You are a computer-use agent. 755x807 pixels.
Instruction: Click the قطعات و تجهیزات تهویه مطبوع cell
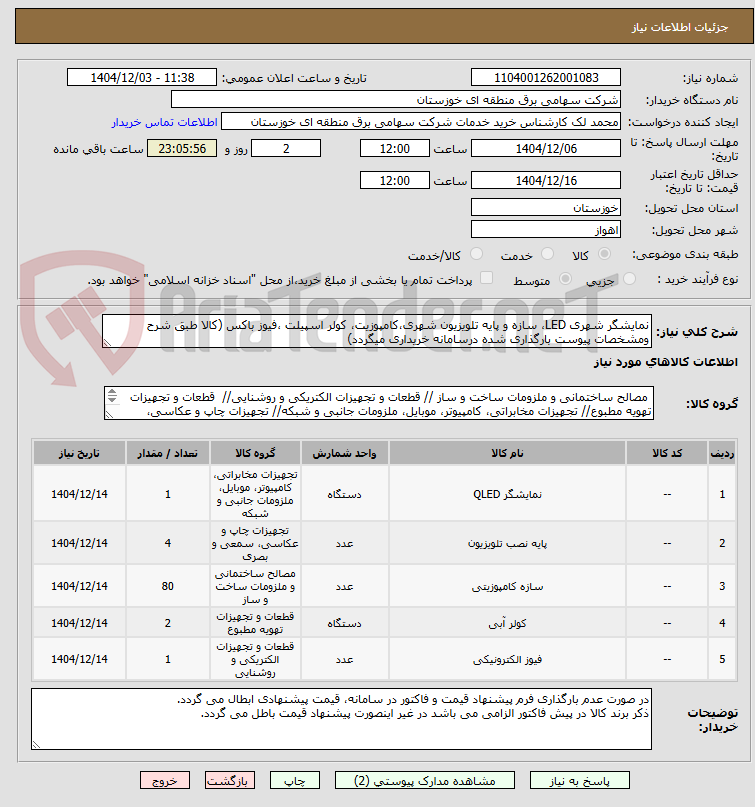coord(255,623)
